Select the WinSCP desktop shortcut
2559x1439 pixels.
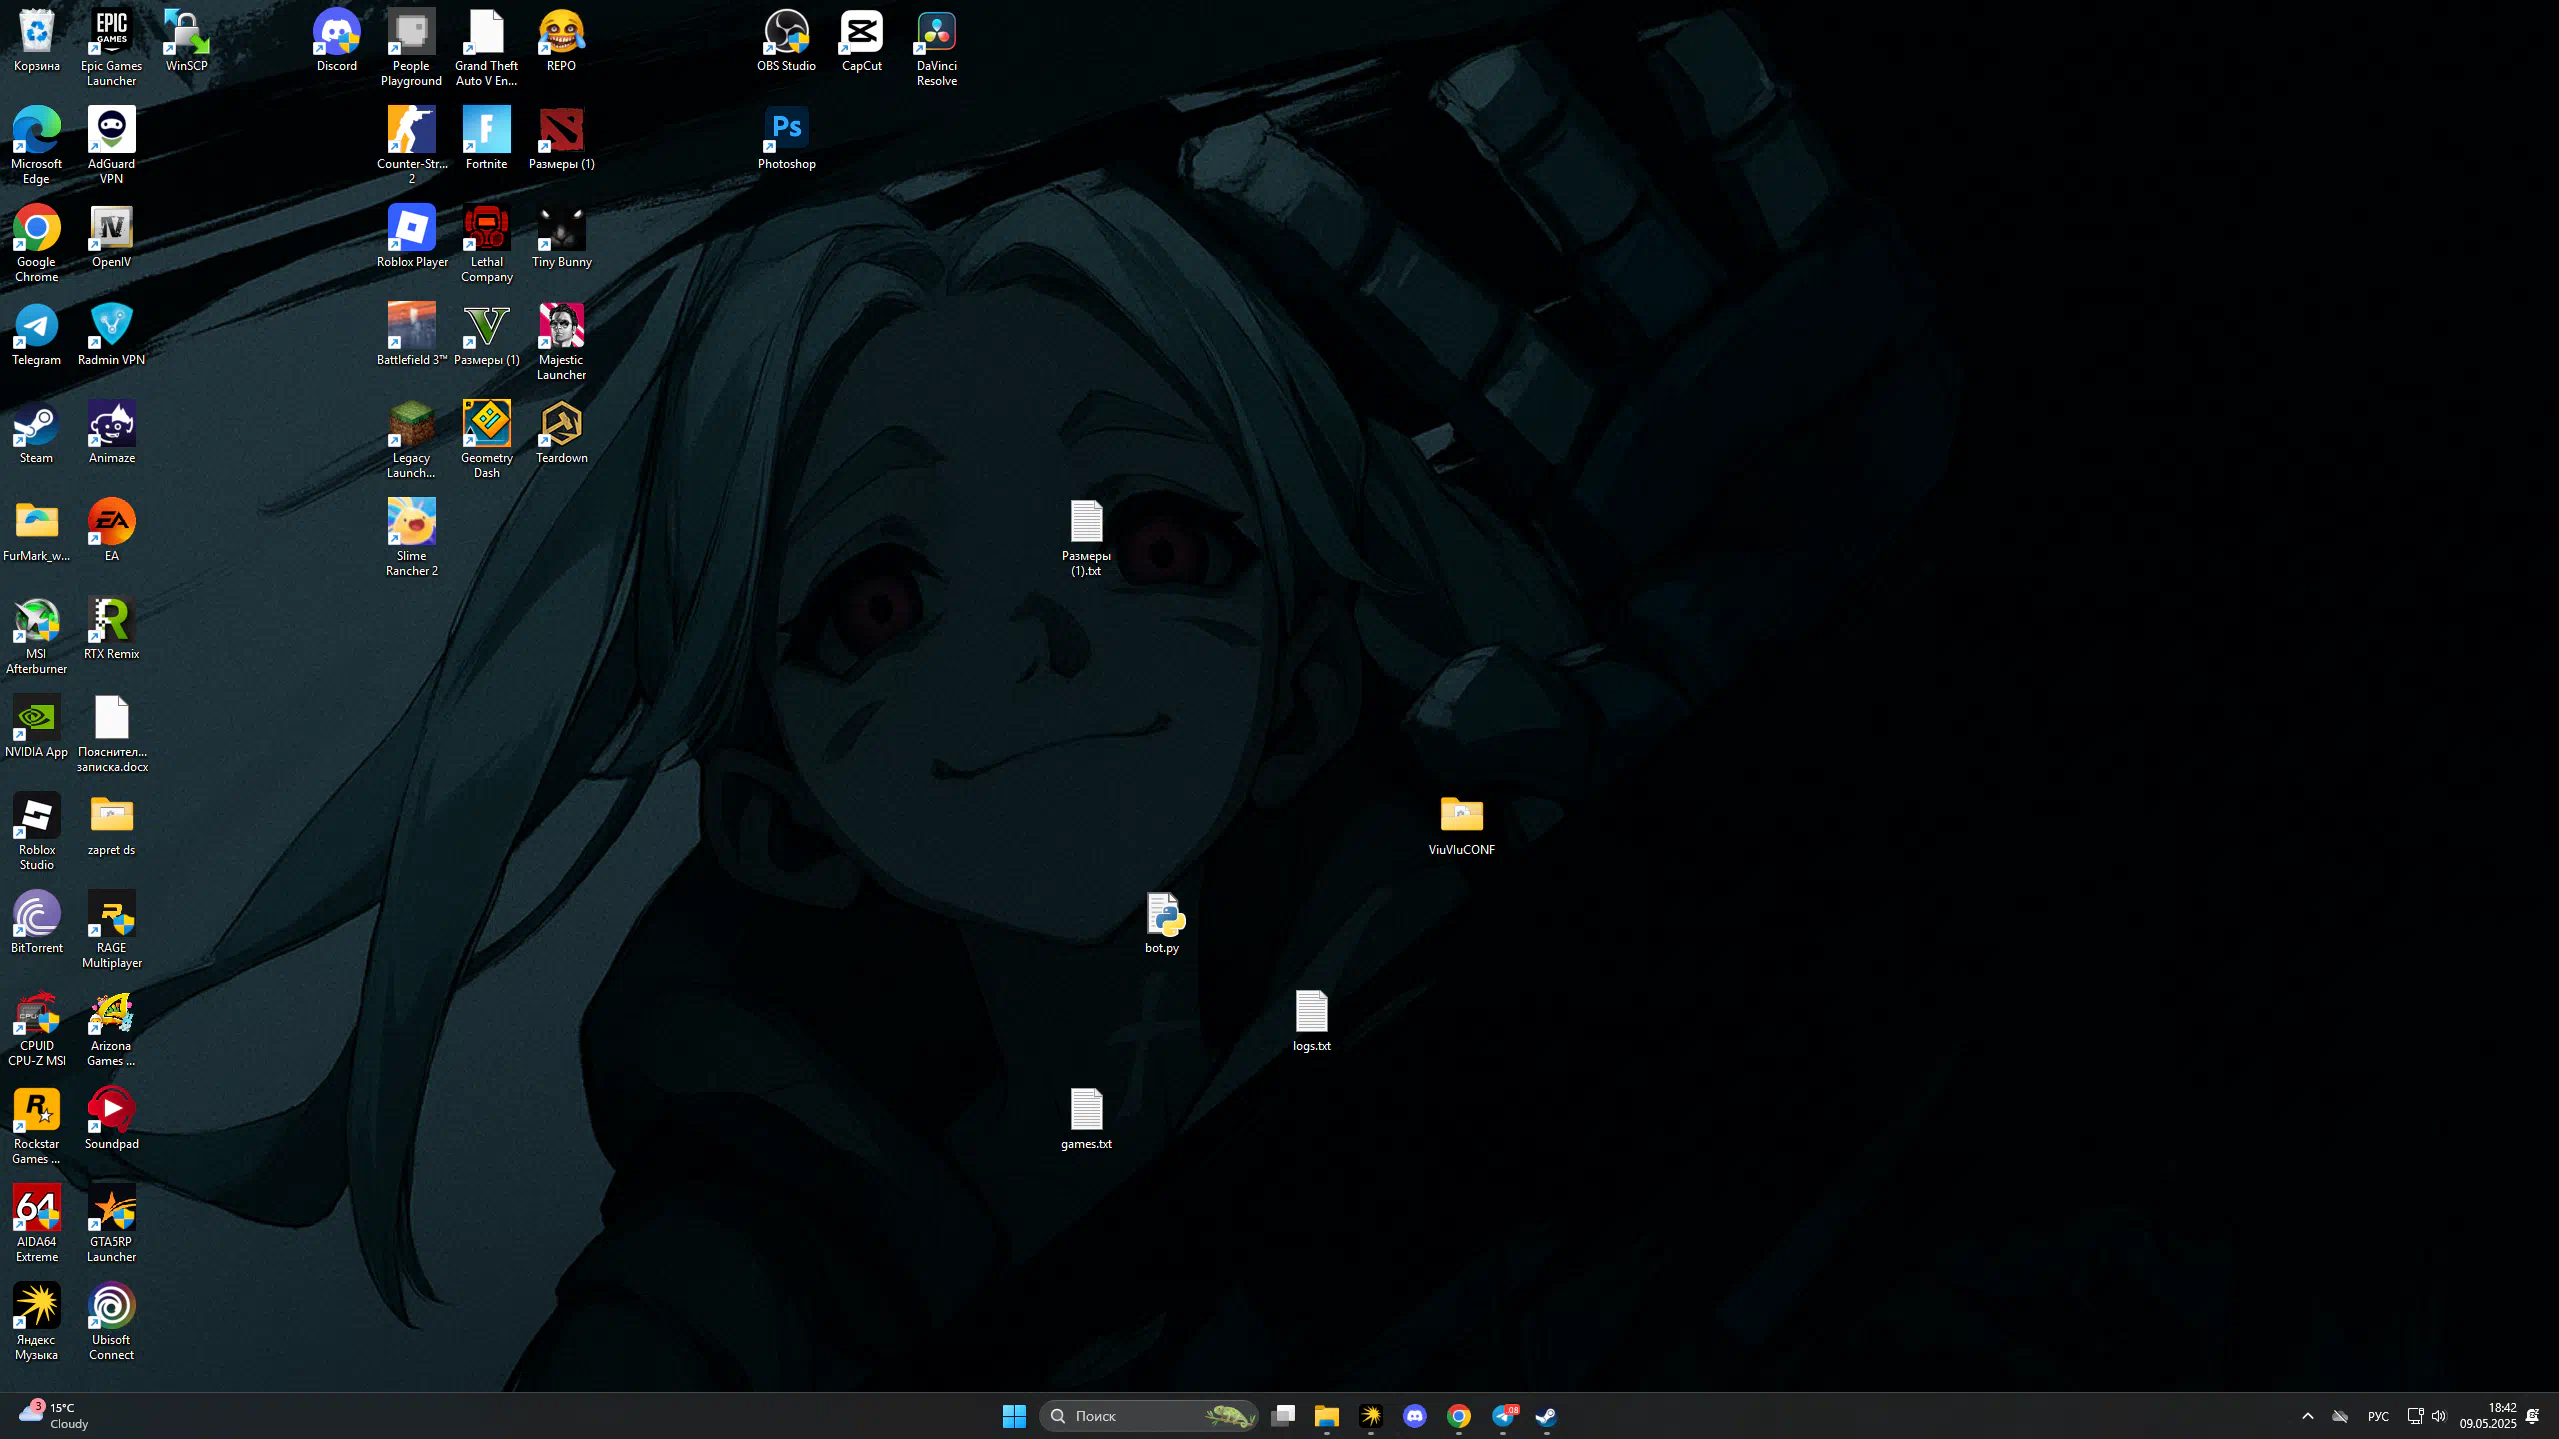click(187, 41)
